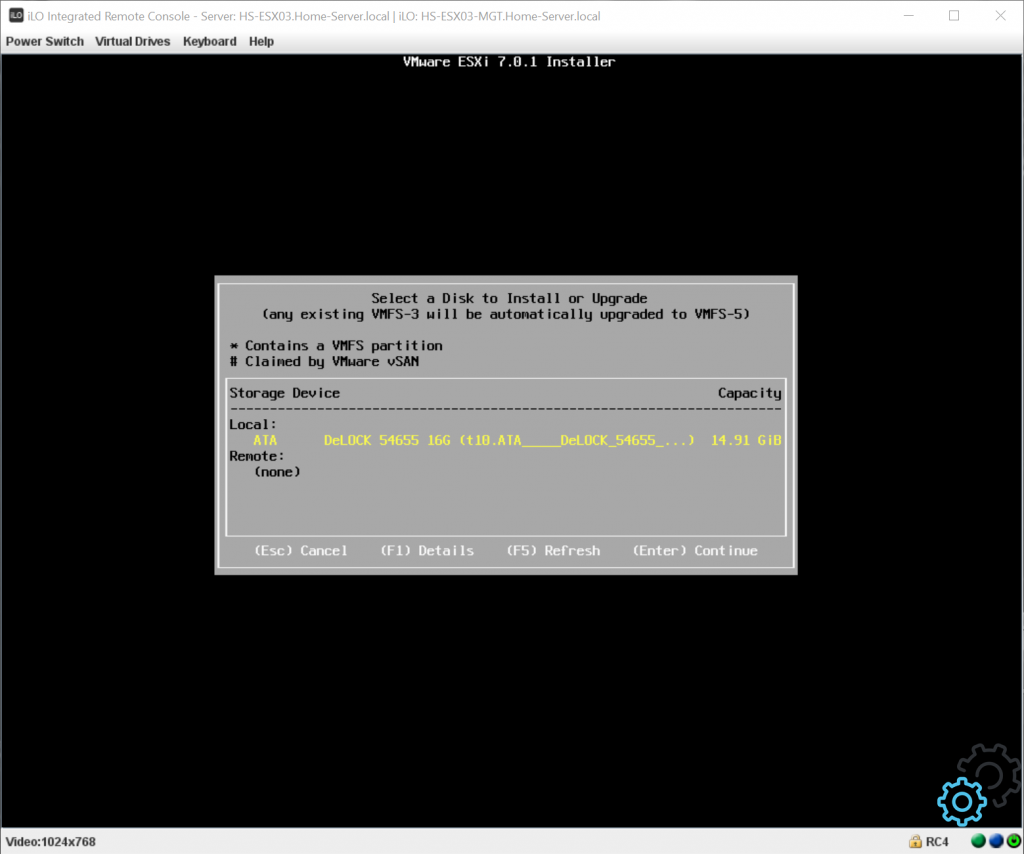Click (Esc) Cancel in the installer

(x=301, y=550)
